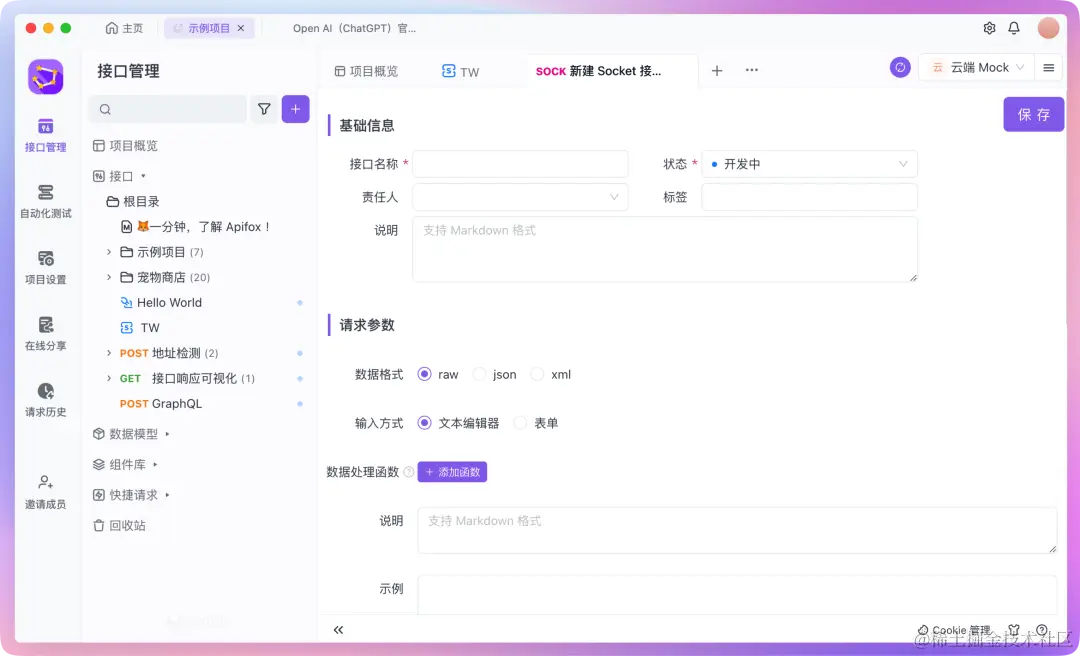Click the purple plus button to add new API
Screen dimensions: 1080x656
click(x=295, y=108)
